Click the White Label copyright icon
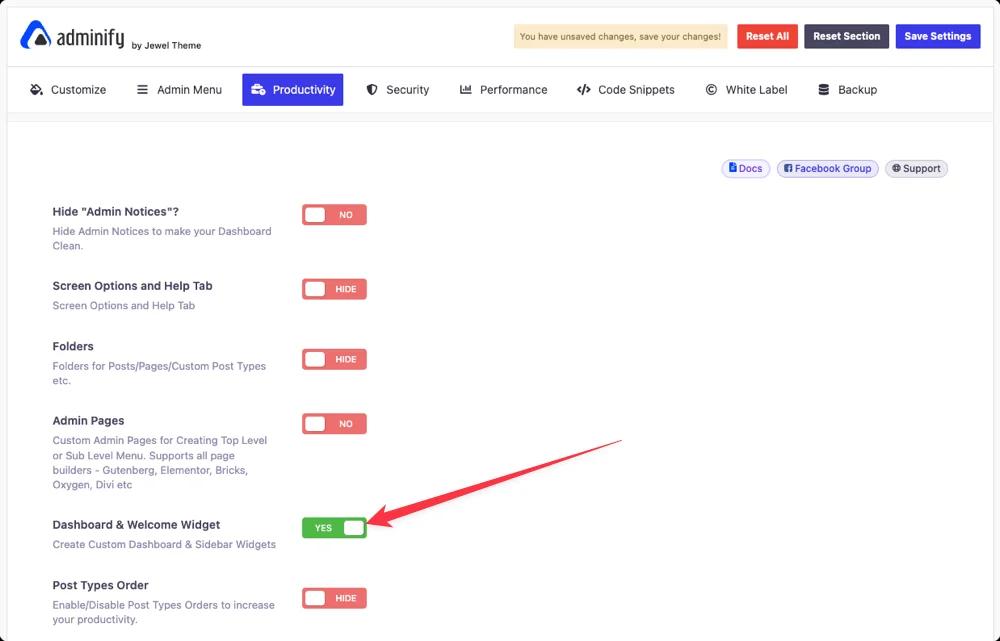The width and height of the screenshot is (1000, 641). 711,89
